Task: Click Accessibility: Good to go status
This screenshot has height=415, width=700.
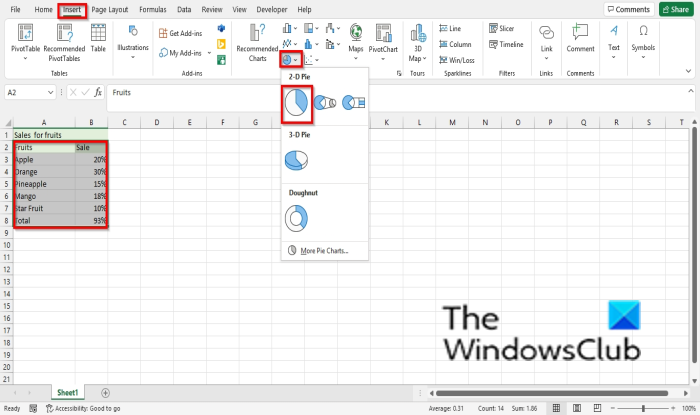Action: point(83,408)
